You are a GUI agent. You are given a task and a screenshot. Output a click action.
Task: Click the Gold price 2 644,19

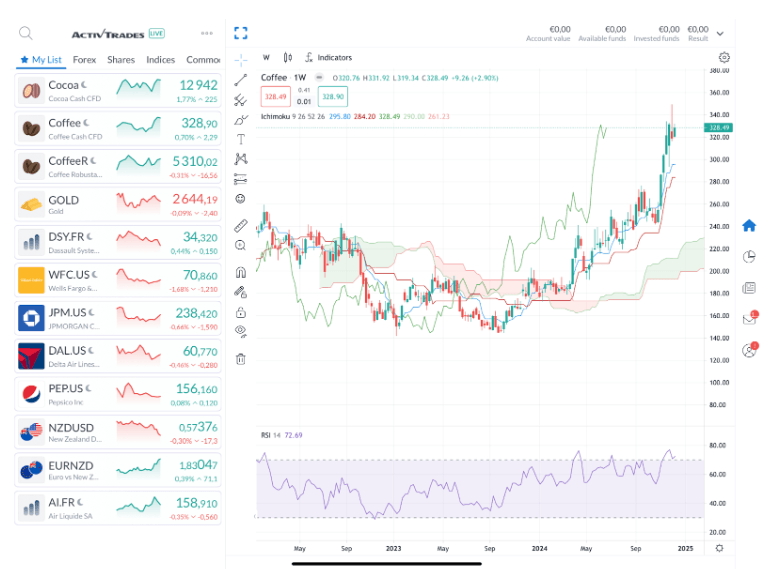(x=195, y=199)
